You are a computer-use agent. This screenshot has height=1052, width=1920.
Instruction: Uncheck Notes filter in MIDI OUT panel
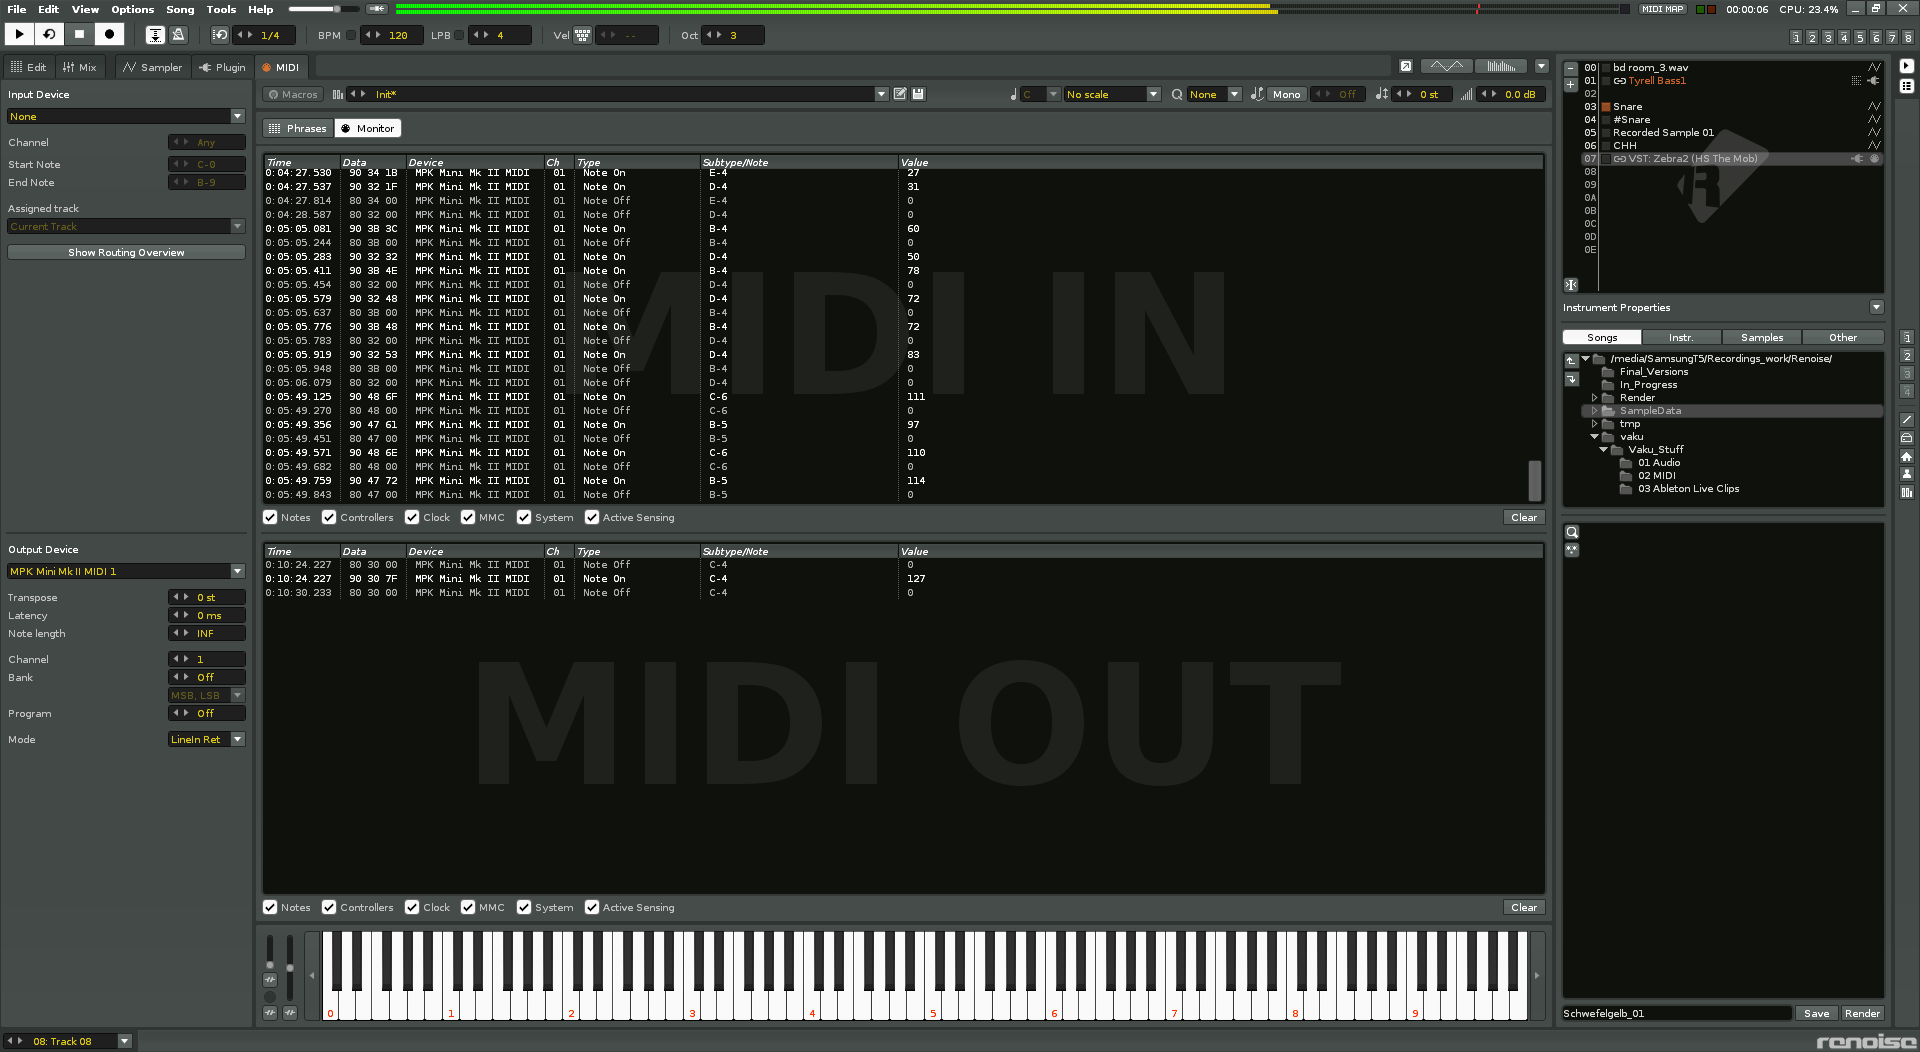pos(270,907)
